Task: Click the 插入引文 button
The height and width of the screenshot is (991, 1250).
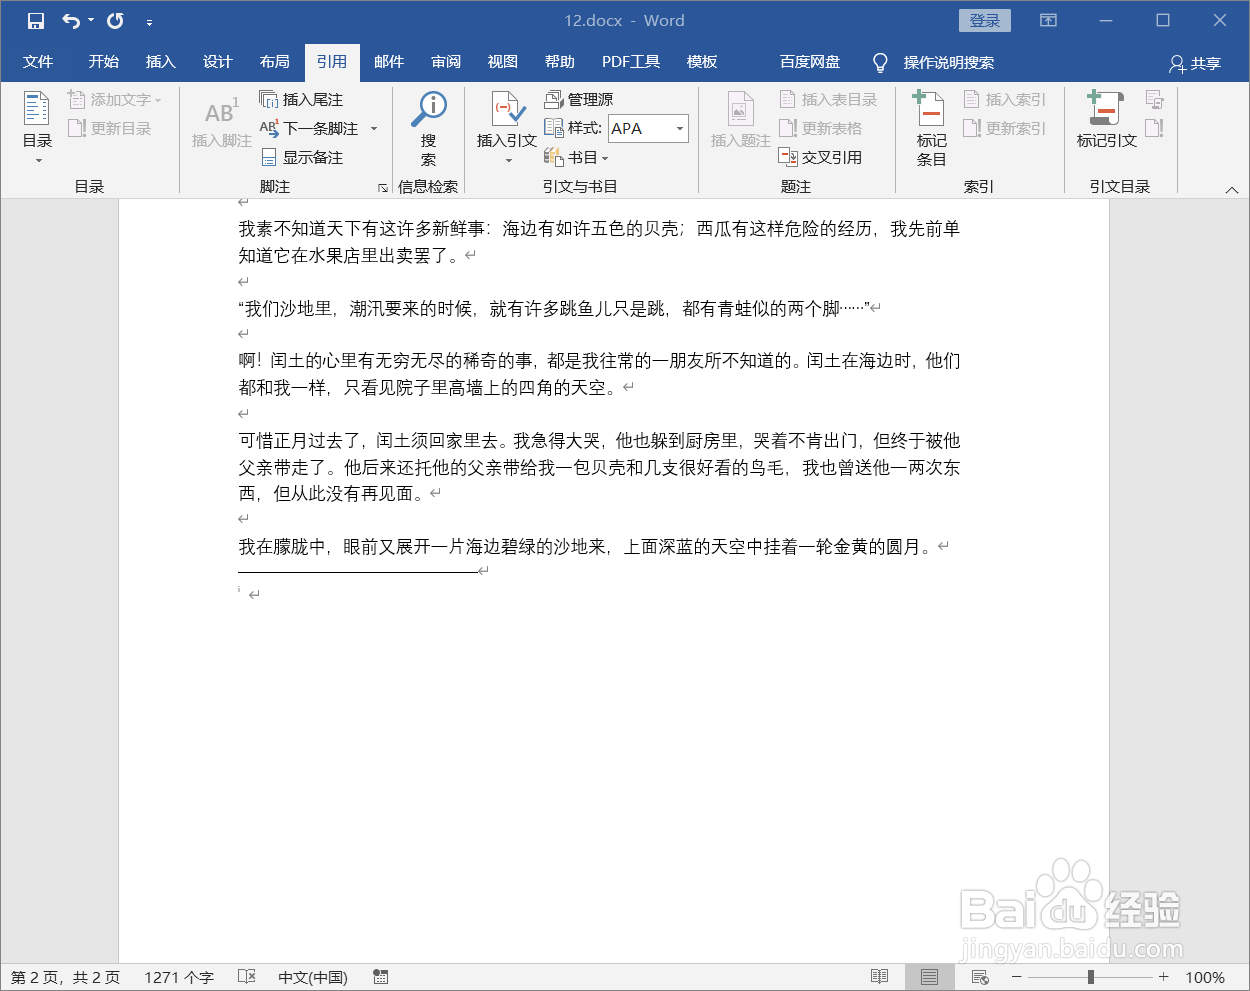Action: [507, 126]
